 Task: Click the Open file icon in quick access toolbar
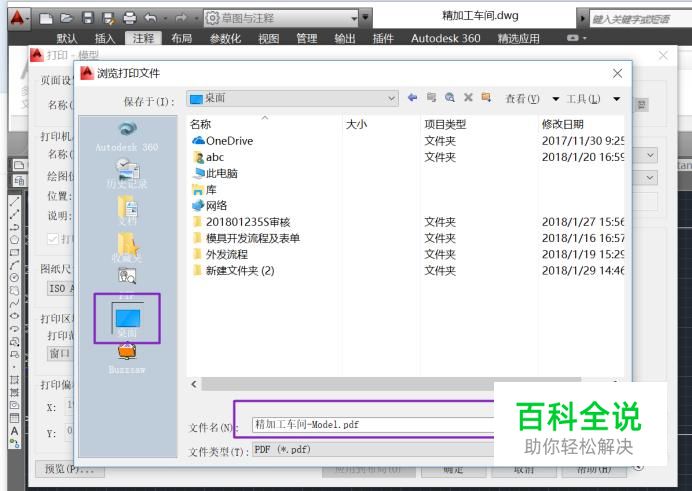(x=66, y=19)
